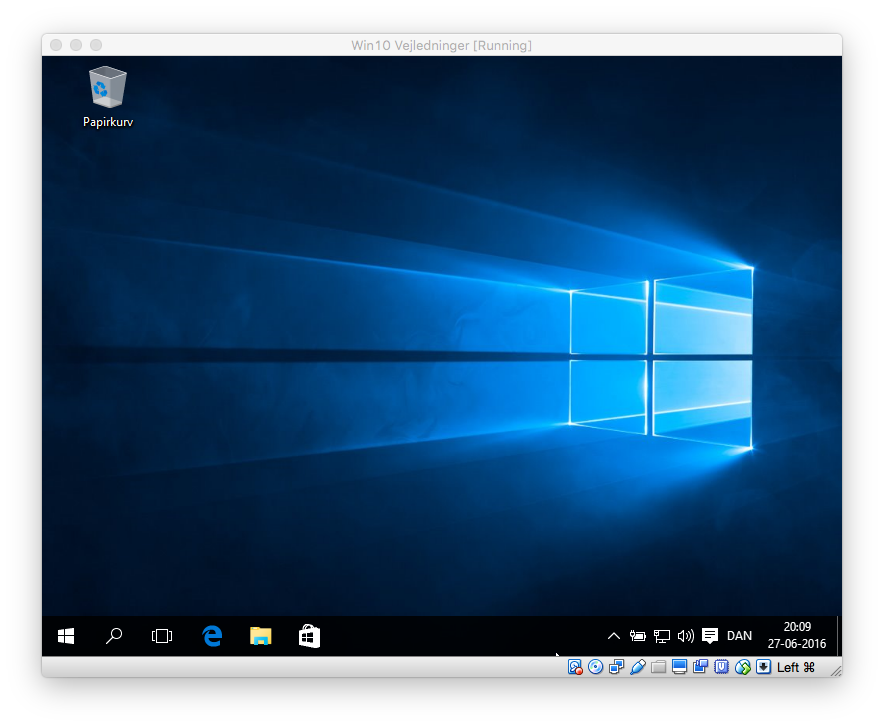Open the clock showing 20:09

(797, 627)
